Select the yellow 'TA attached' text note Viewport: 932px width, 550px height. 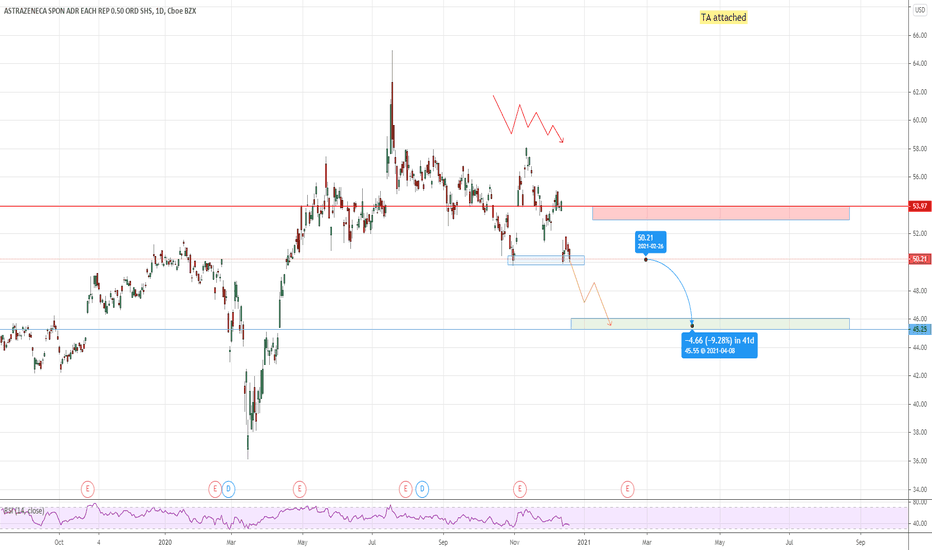723,17
